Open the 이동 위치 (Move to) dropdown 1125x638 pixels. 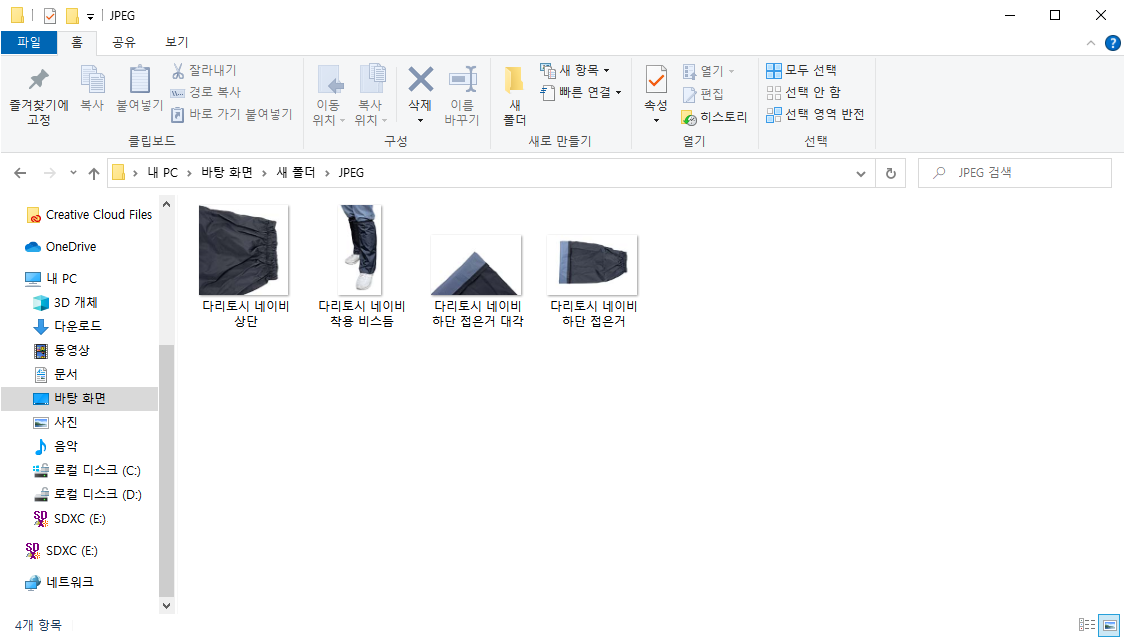coord(329,96)
